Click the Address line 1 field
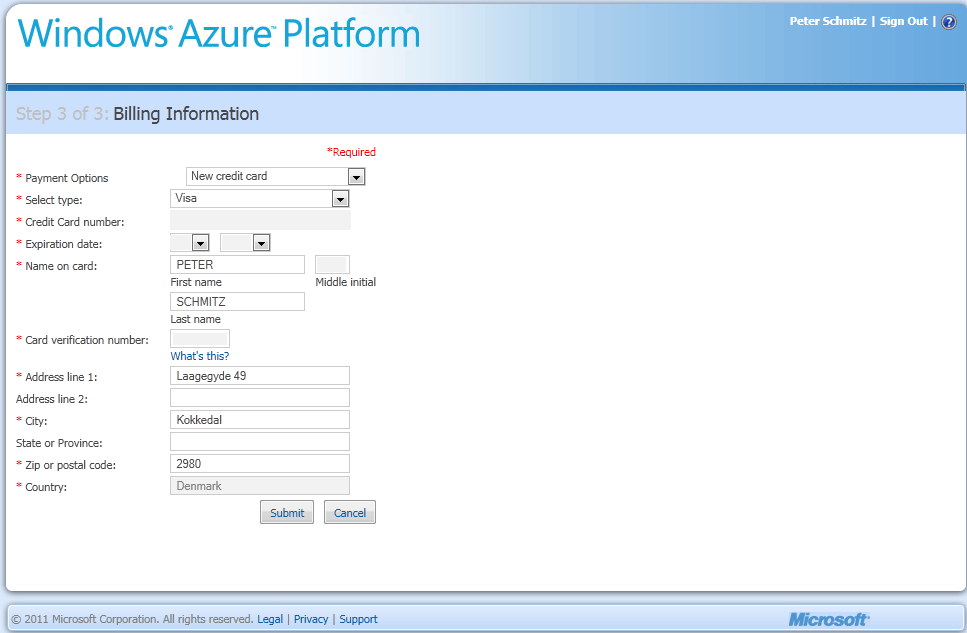This screenshot has height=633, width=967. pyautogui.click(x=260, y=376)
